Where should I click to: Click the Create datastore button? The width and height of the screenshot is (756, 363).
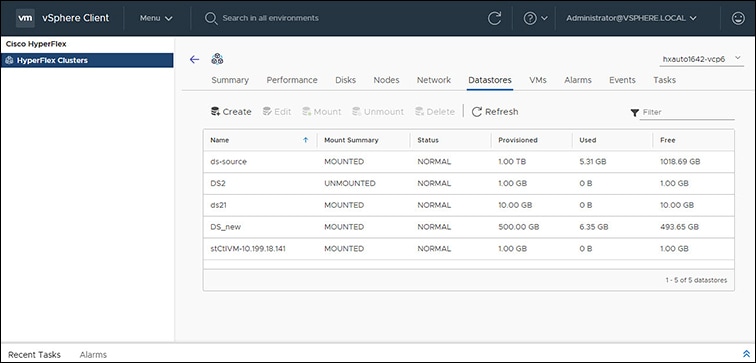point(231,111)
